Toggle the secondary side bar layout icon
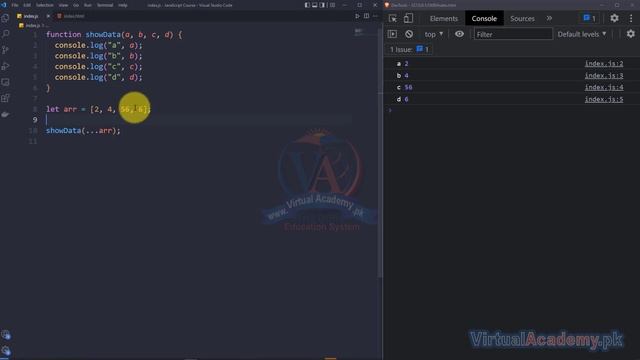640x360 pixels. click(x=322, y=5)
